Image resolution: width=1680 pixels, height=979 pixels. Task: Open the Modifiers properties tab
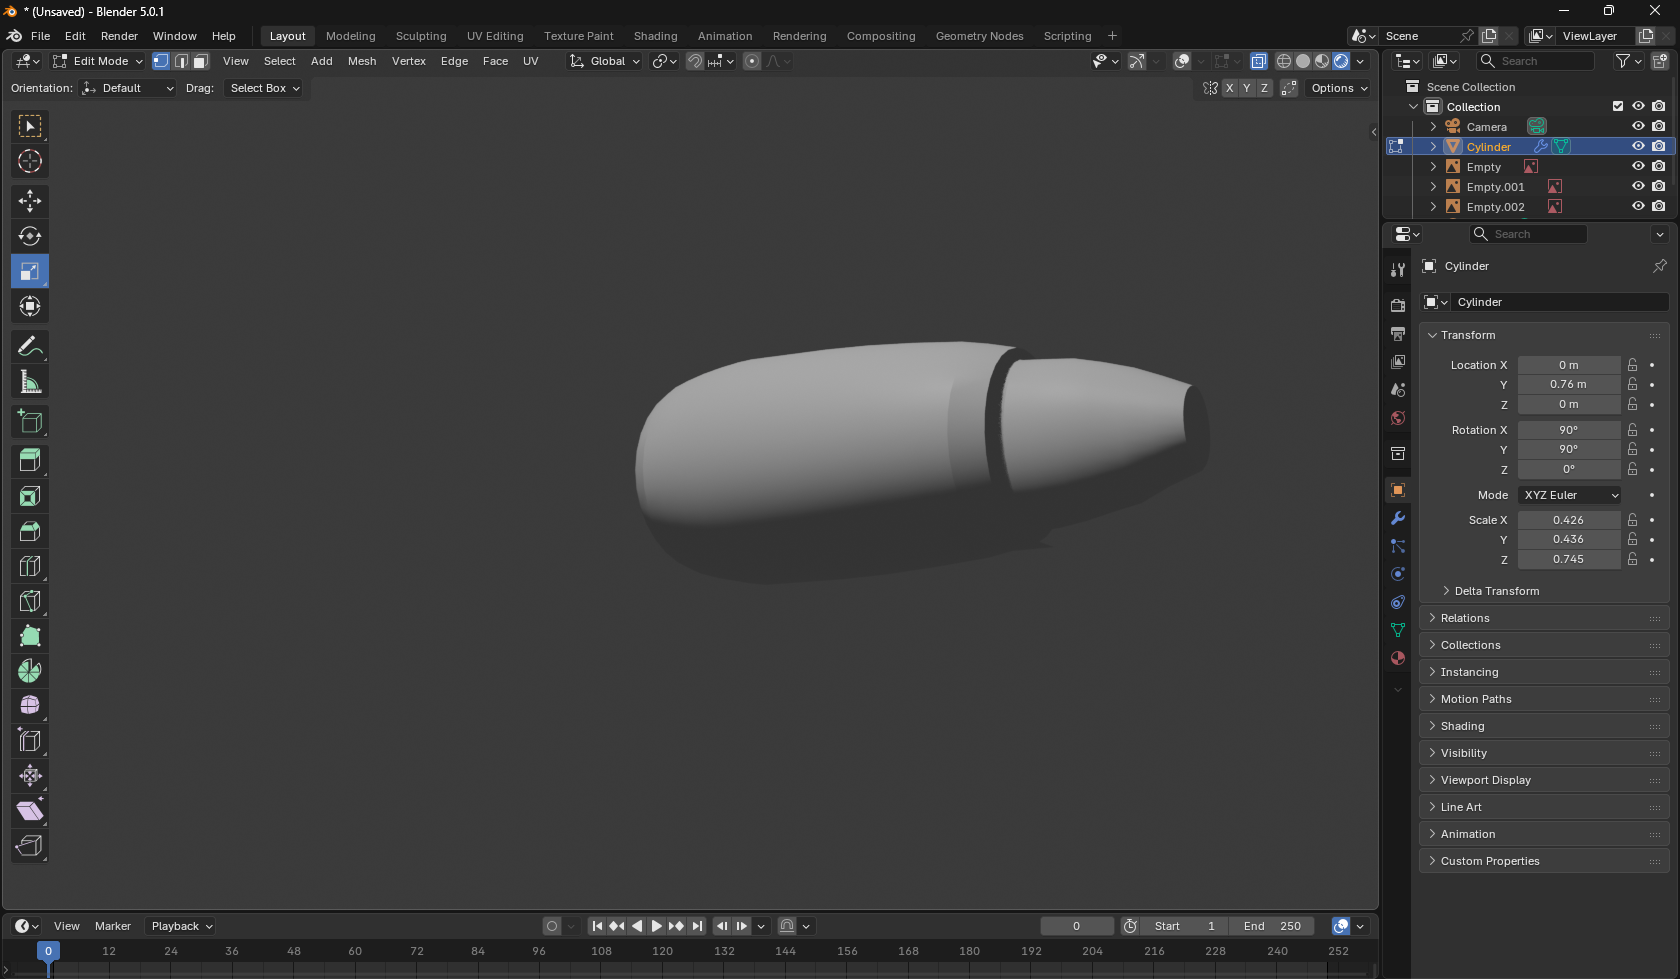1398,518
